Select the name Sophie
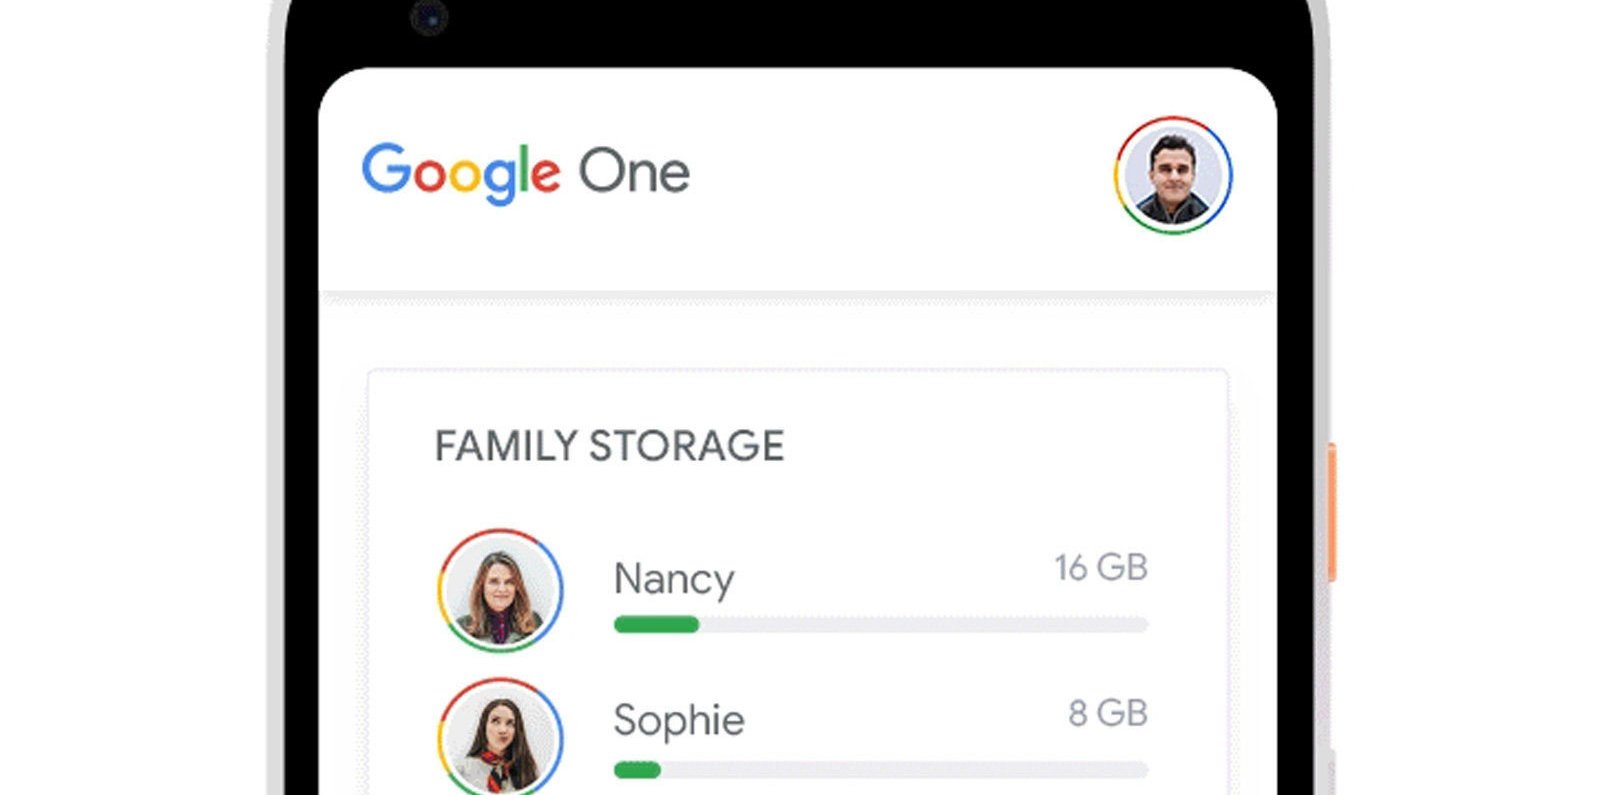Image resolution: width=1600 pixels, height=795 pixels. coord(679,720)
